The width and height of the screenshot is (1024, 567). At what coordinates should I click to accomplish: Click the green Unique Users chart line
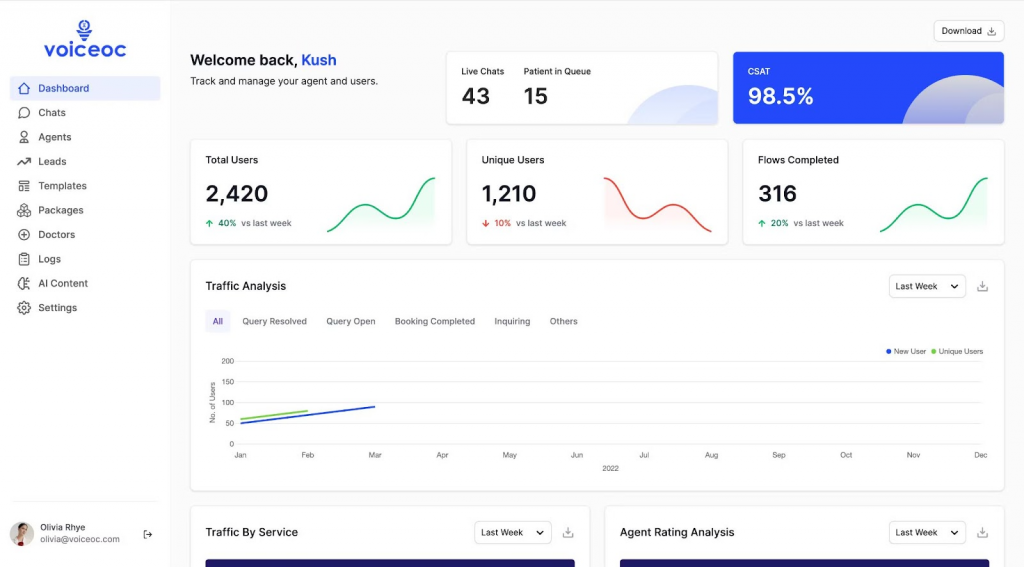tap(274, 415)
